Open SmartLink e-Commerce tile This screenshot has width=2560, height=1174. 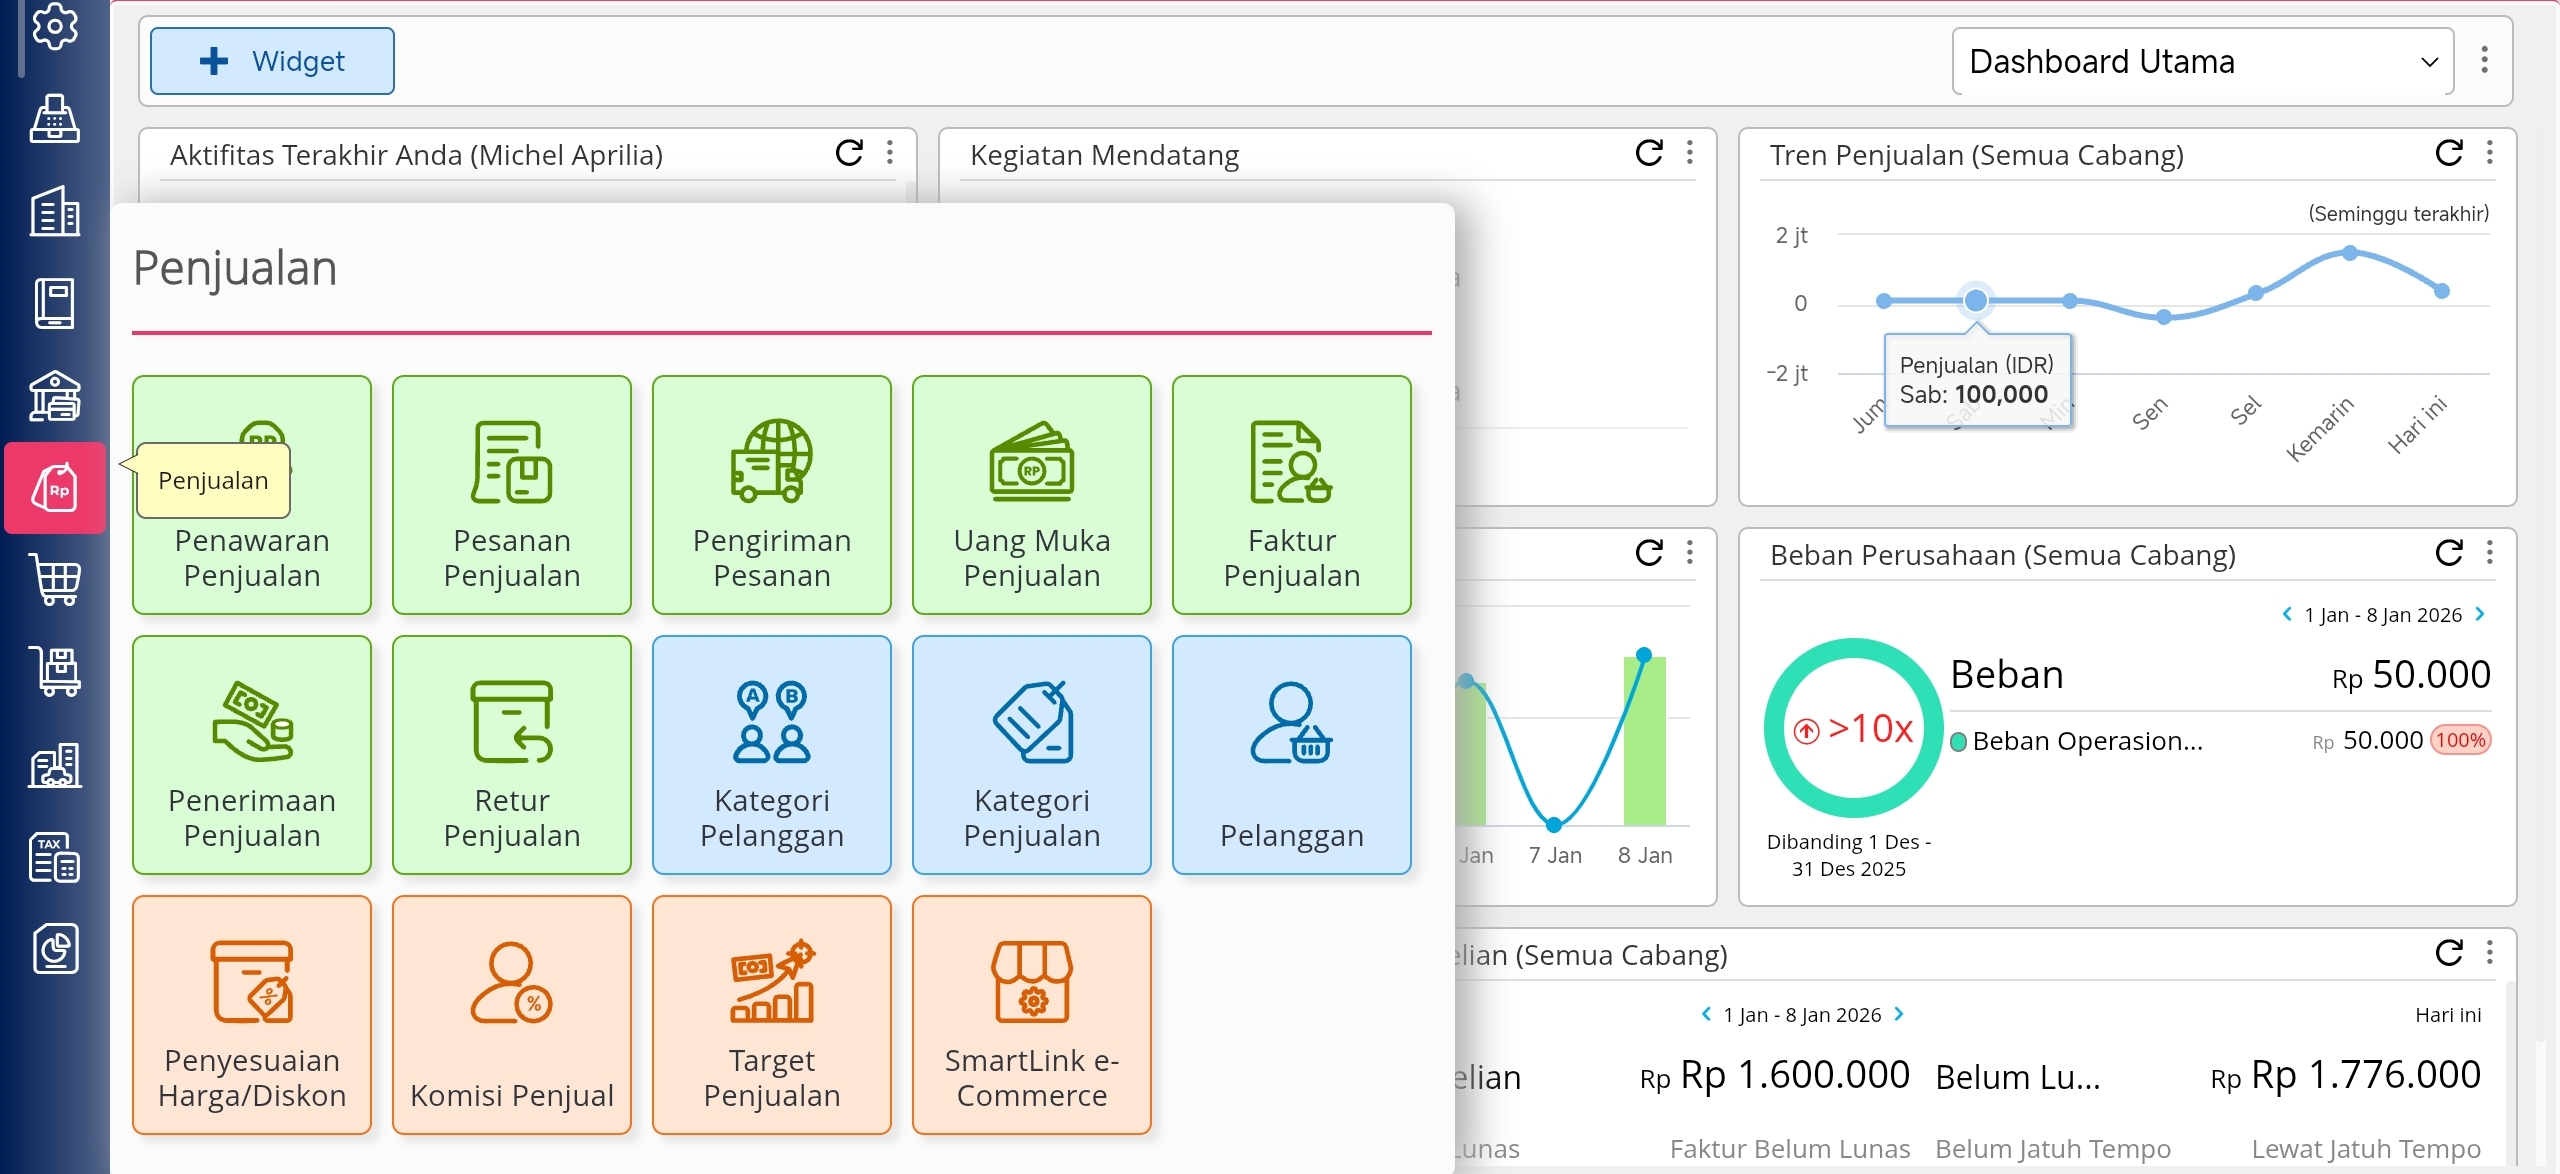click(1031, 1015)
